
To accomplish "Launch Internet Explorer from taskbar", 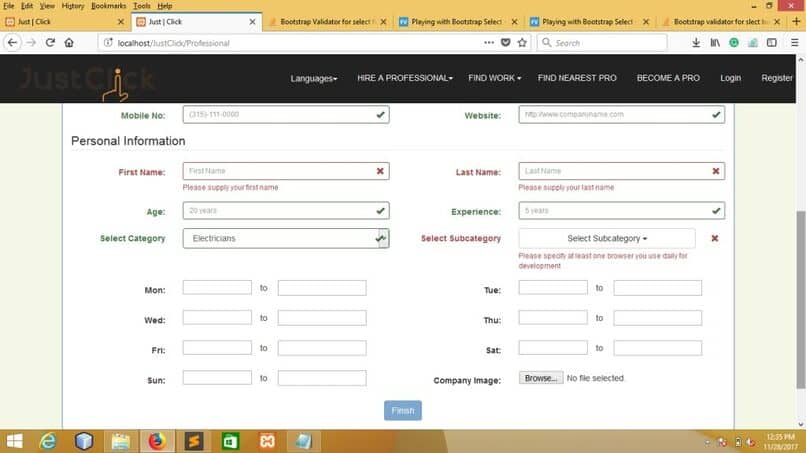I will tap(48, 441).
